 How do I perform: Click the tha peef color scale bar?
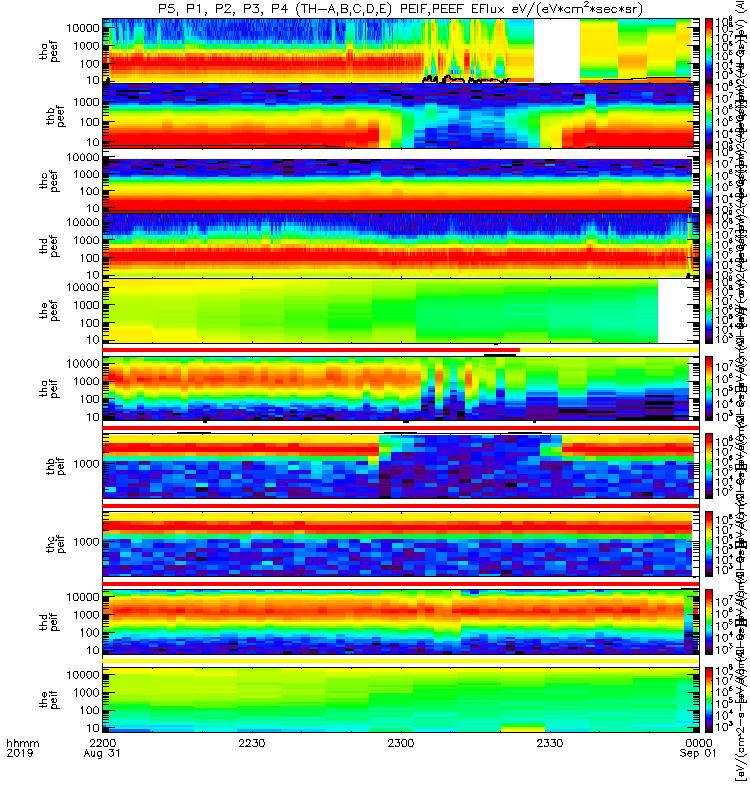click(x=709, y=50)
